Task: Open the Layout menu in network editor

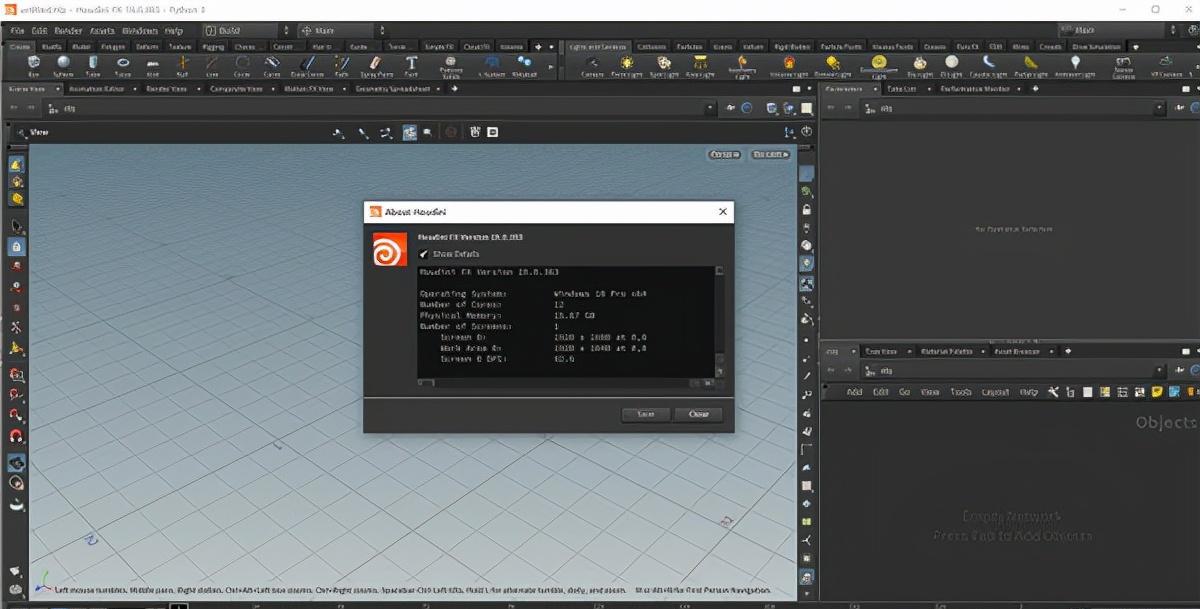Action: pos(994,392)
